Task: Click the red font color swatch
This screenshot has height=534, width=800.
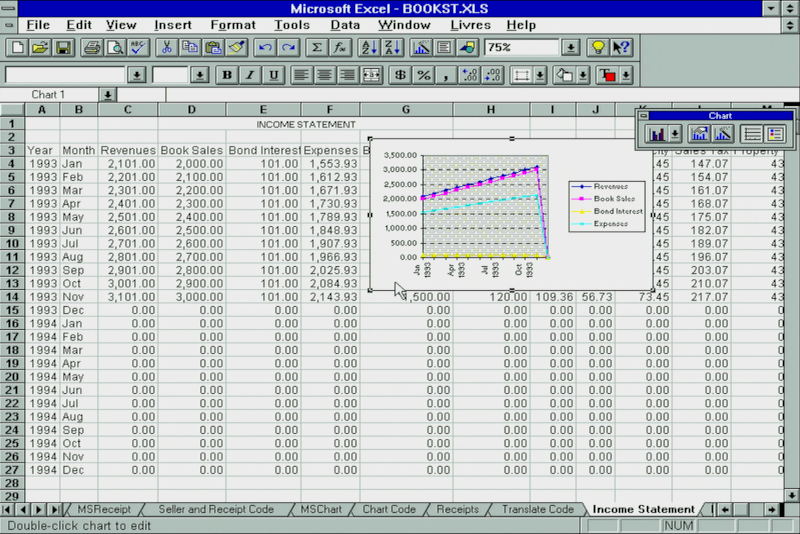Action: click(x=606, y=75)
